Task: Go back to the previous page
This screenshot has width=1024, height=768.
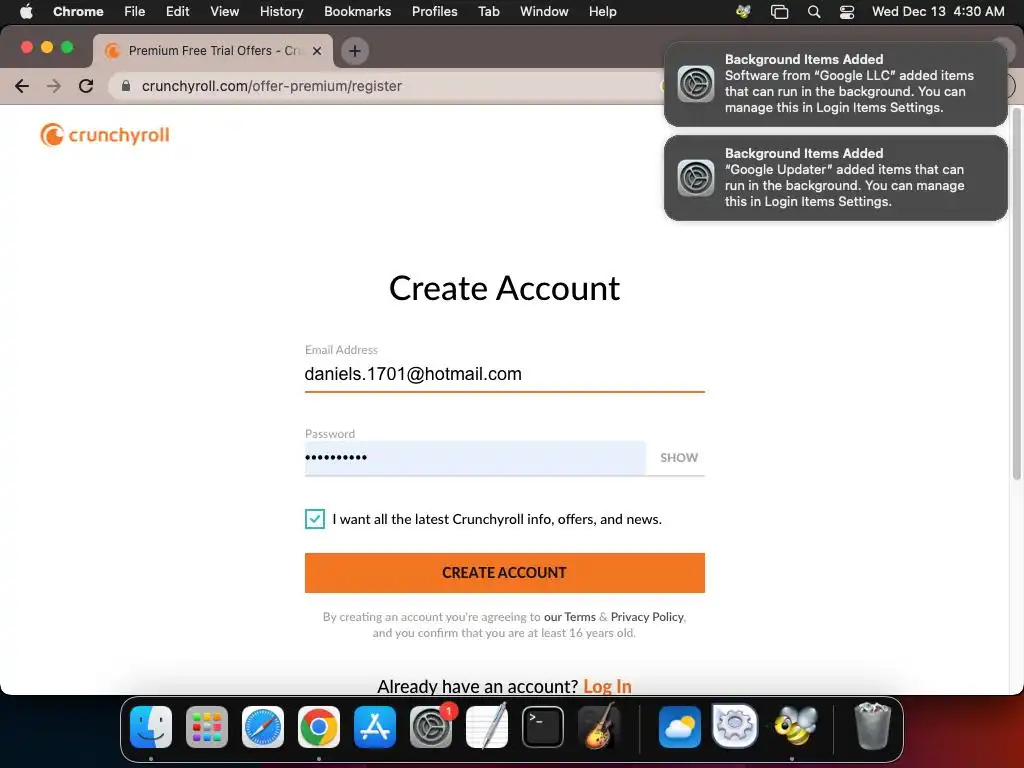Action: [x=22, y=86]
